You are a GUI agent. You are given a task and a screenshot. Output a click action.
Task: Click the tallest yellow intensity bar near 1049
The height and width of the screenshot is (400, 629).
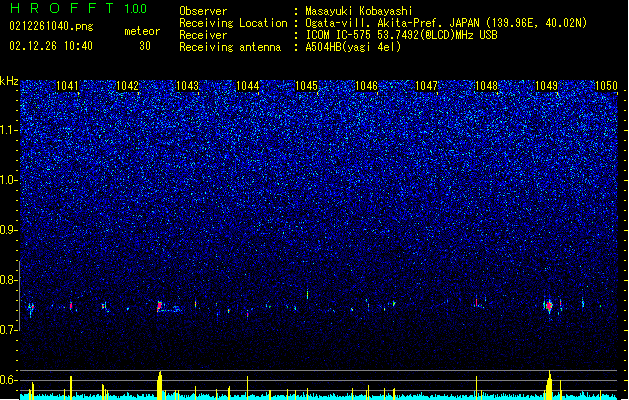coord(549,385)
